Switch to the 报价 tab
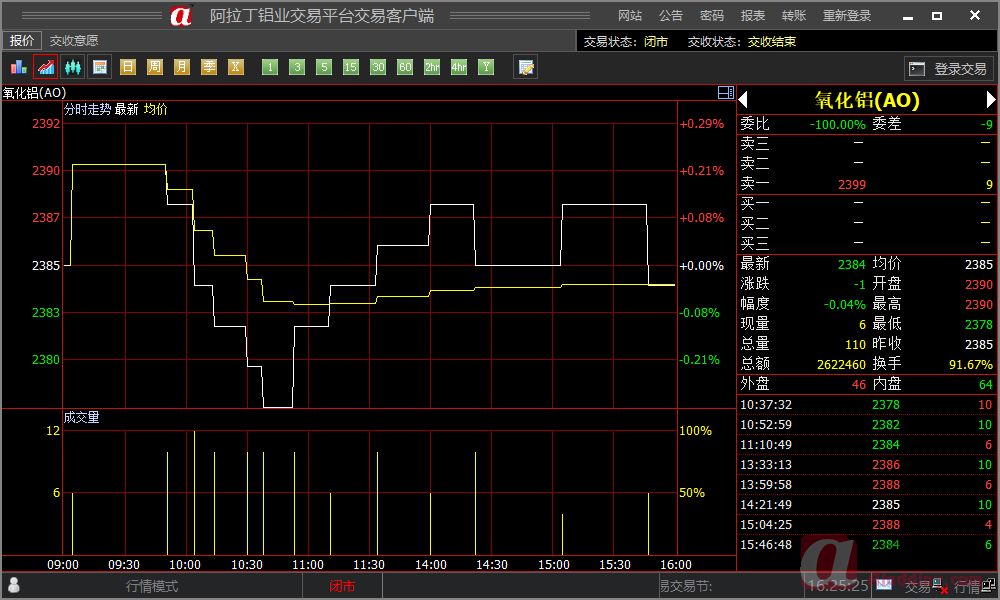This screenshot has width=1000, height=600. [22, 41]
